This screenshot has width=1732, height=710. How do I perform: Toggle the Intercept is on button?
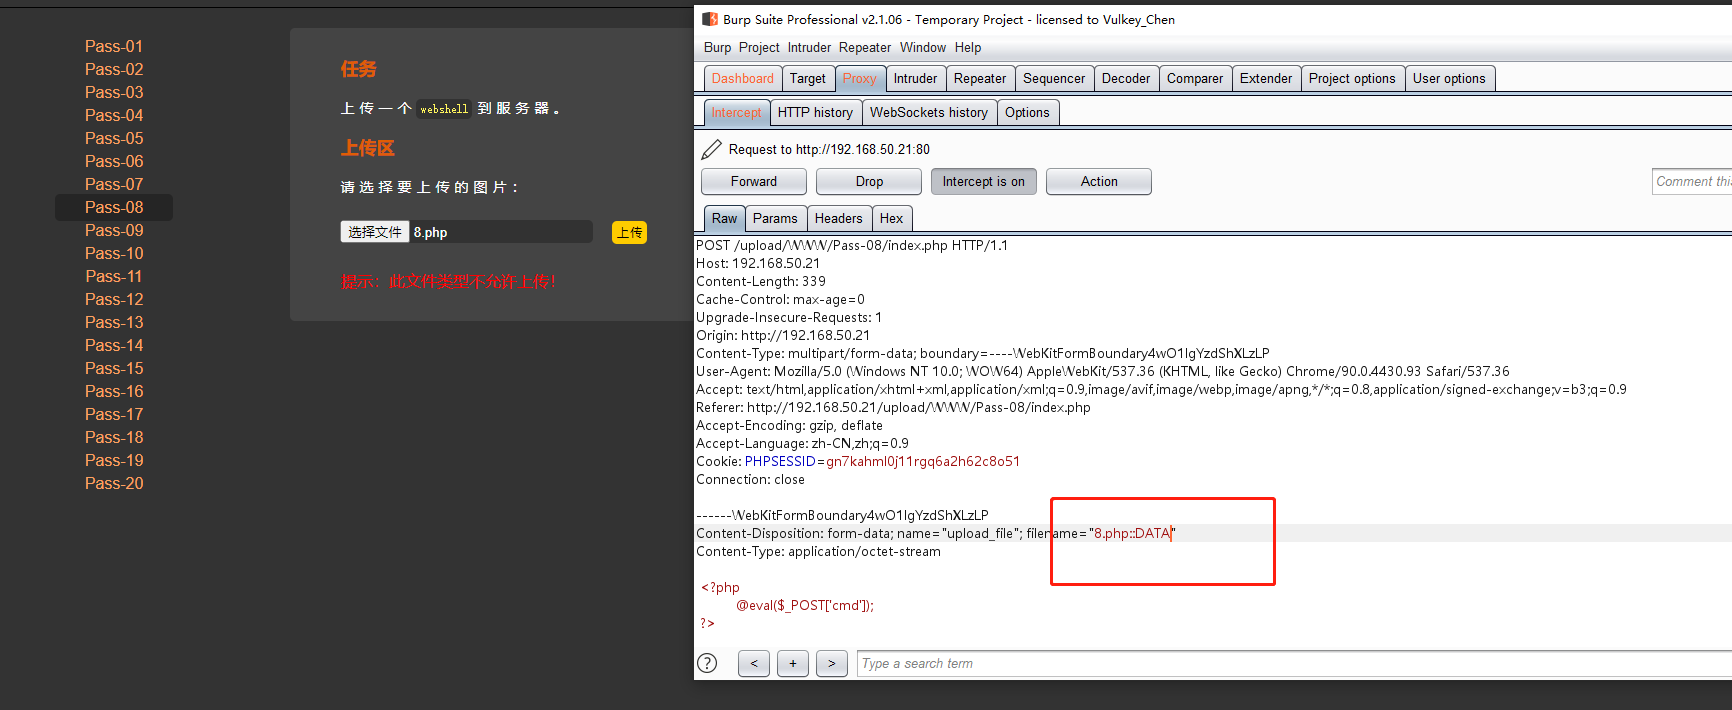pyautogui.click(x=984, y=181)
